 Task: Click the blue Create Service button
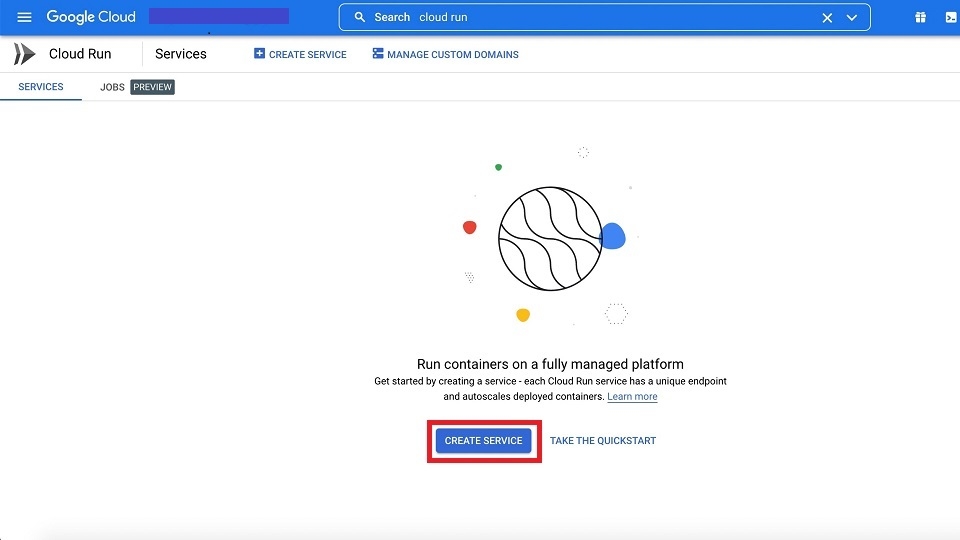tap(484, 441)
